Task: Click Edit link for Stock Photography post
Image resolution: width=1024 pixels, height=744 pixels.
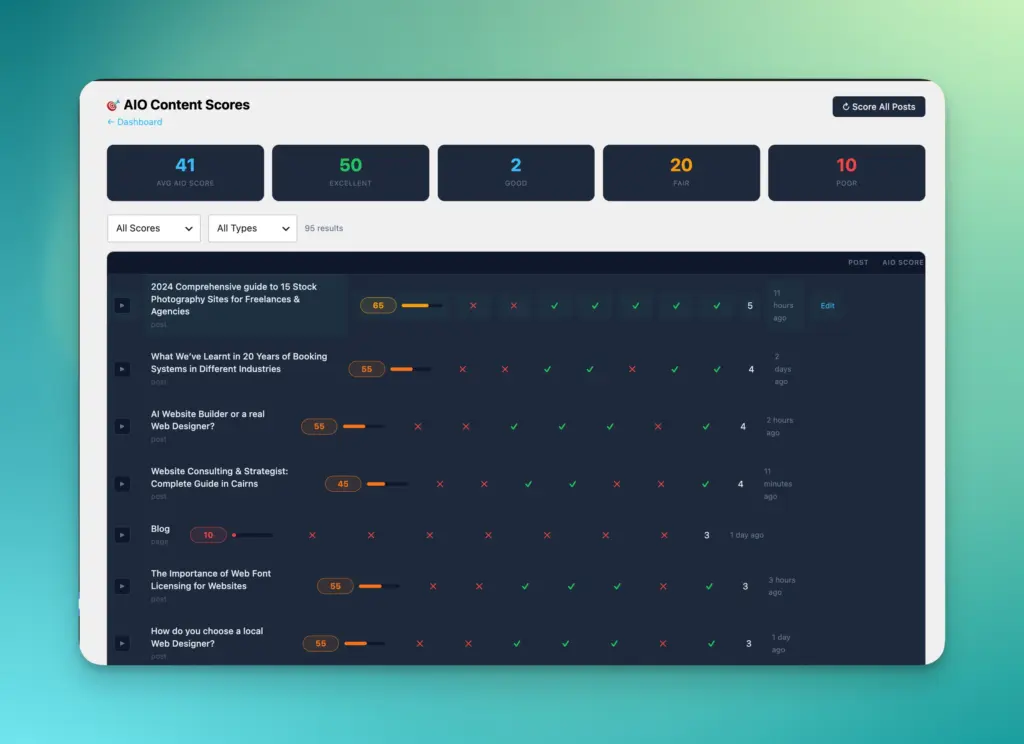Action: point(827,306)
